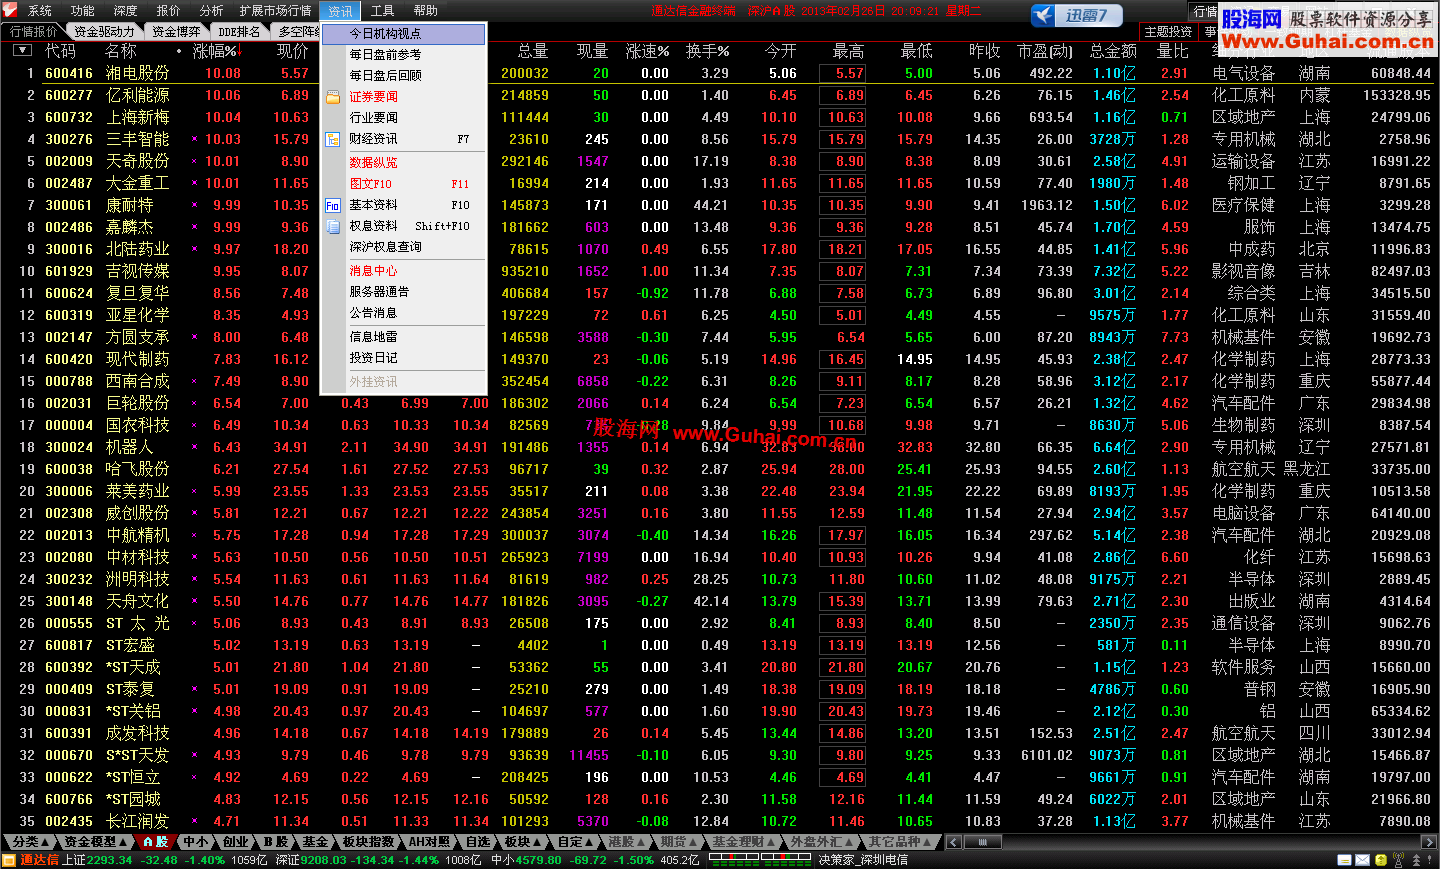Image resolution: width=1440 pixels, height=869 pixels.
Task: Click the column dropdown box before 代码
Action: point(22,50)
